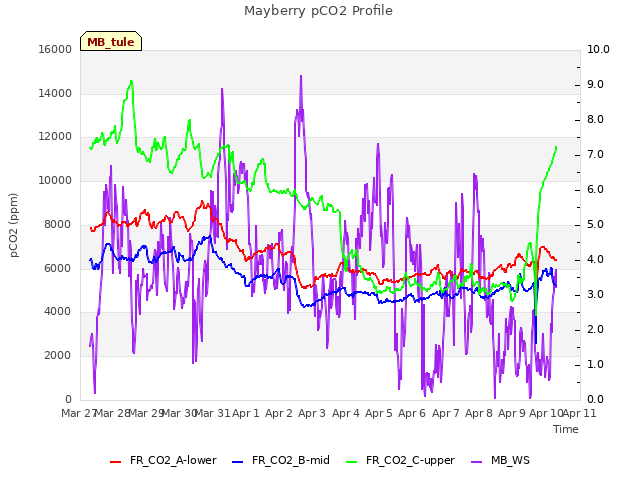Click the Apr 3 date tick label

[312, 413]
